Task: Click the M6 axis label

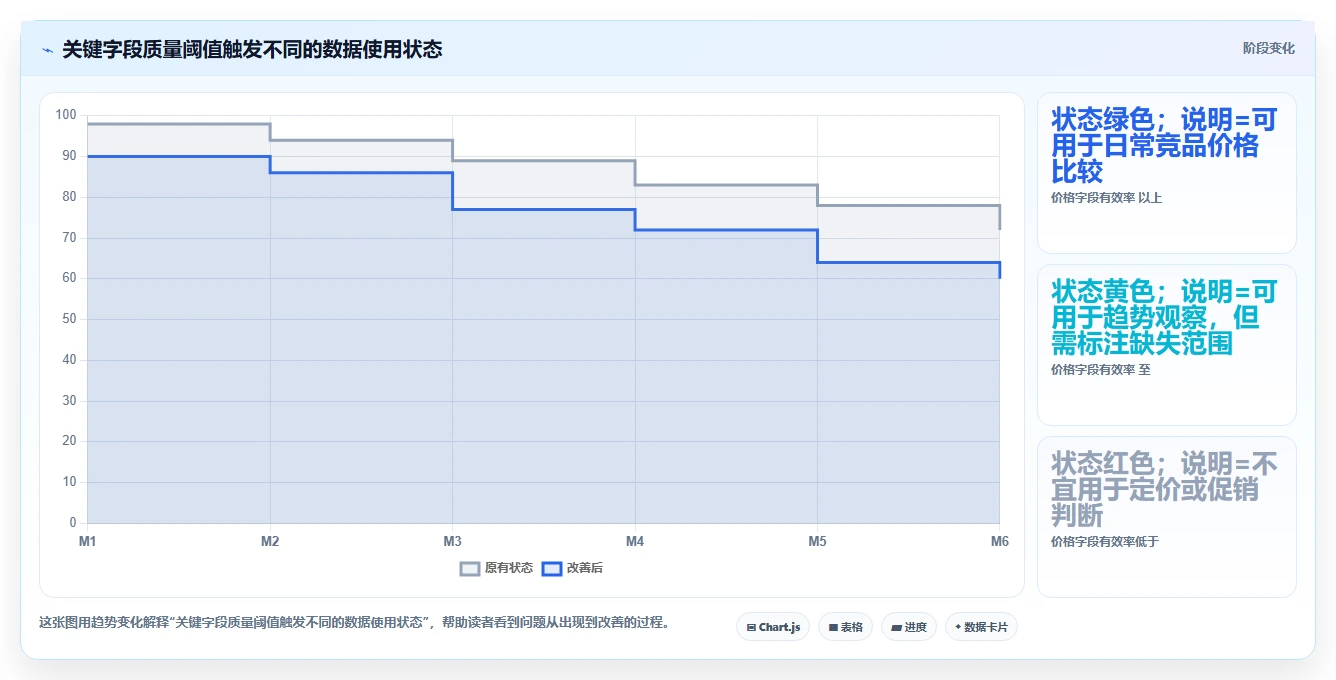Action: tap(1000, 541)
